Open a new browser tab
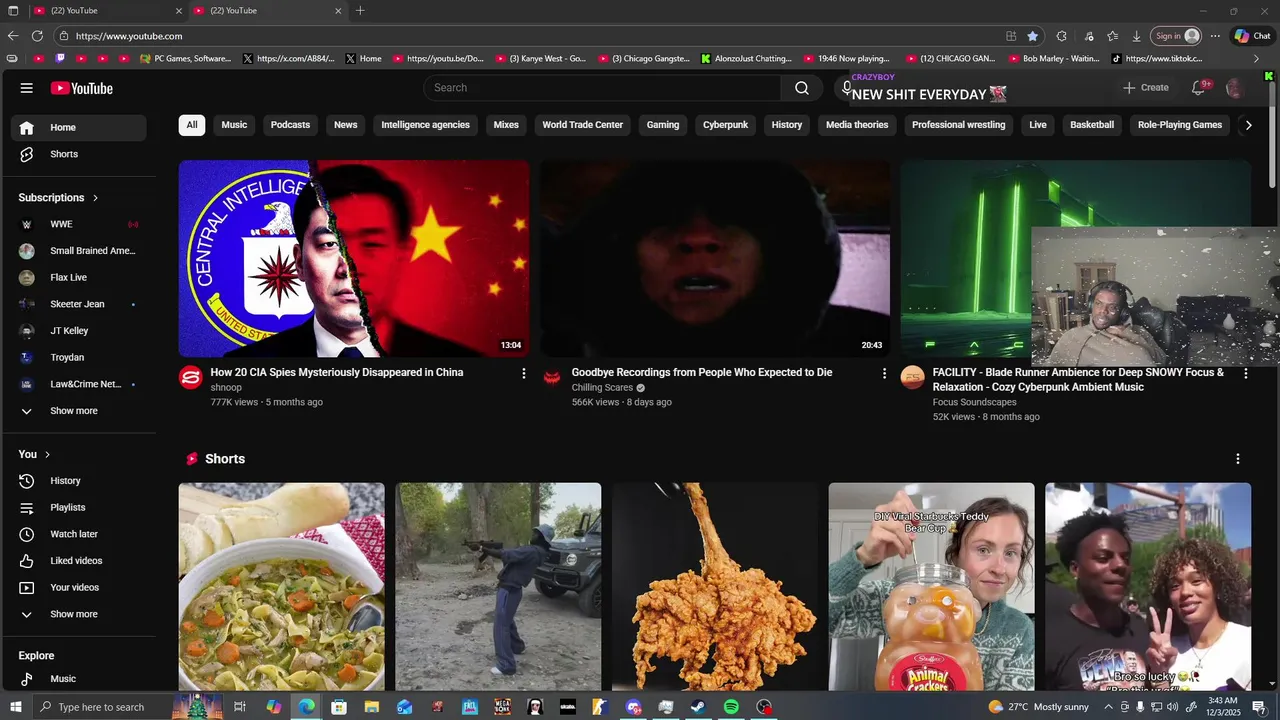1280x720 pixels. 360,11
